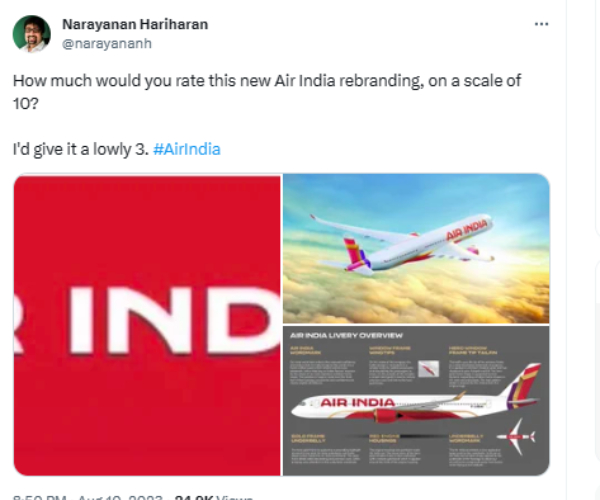Screen dimensions: 600x500
Task: Click Narayanan Hariharan's profile avatar
Action: coord(31,34)
